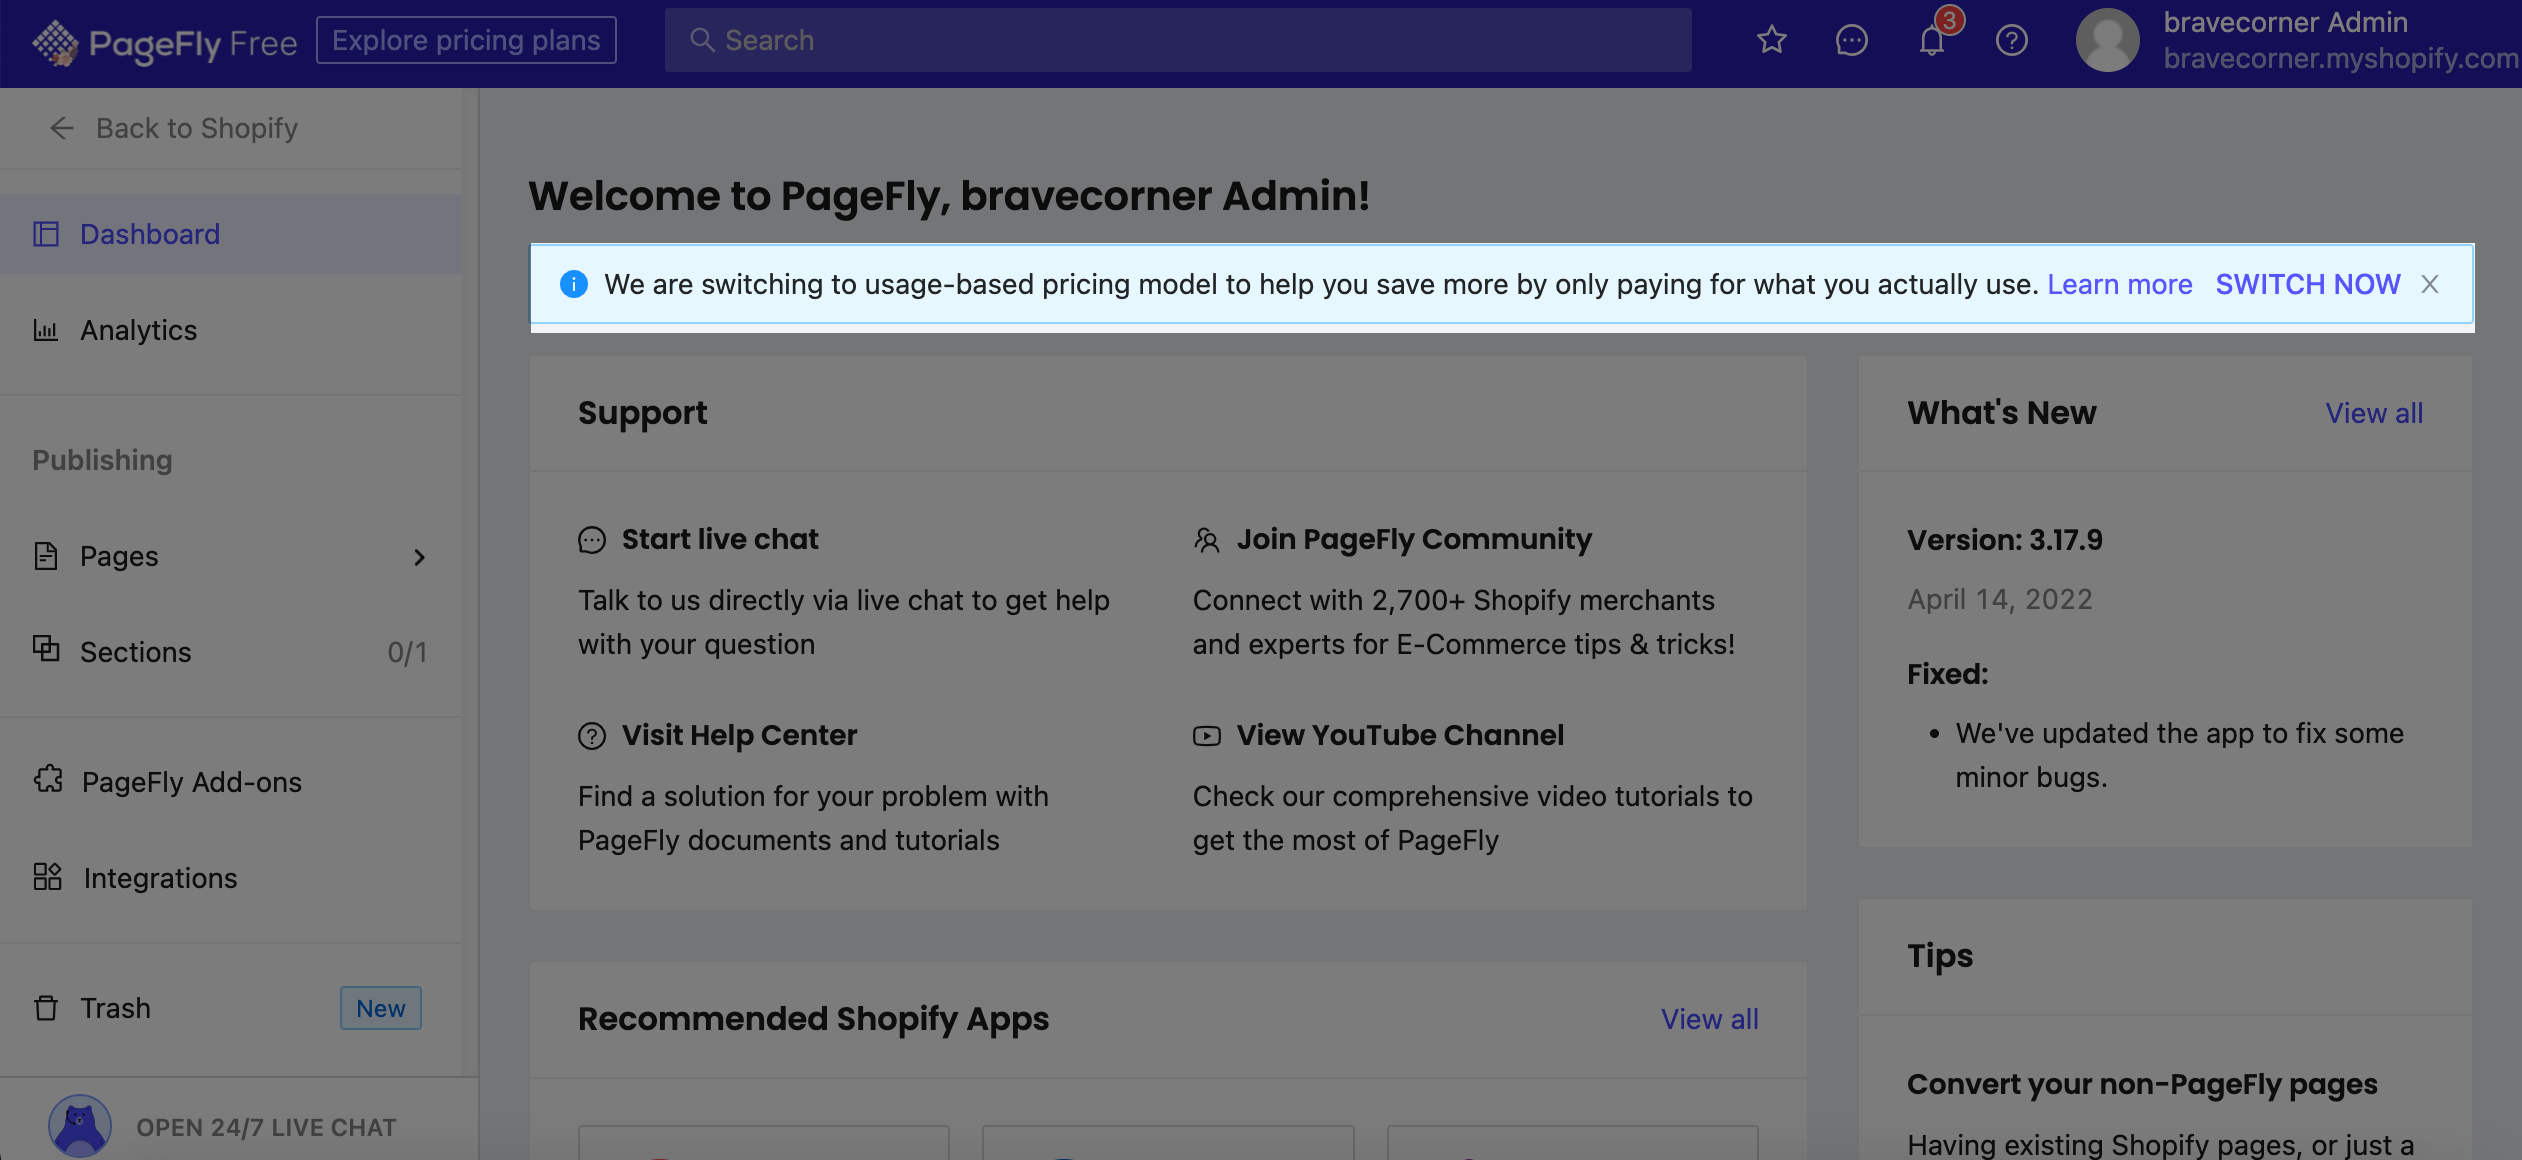This screenshot has width=2522, height=1160.
Task: Click the New badge next to Trash
Action: tap(381, 1008)
